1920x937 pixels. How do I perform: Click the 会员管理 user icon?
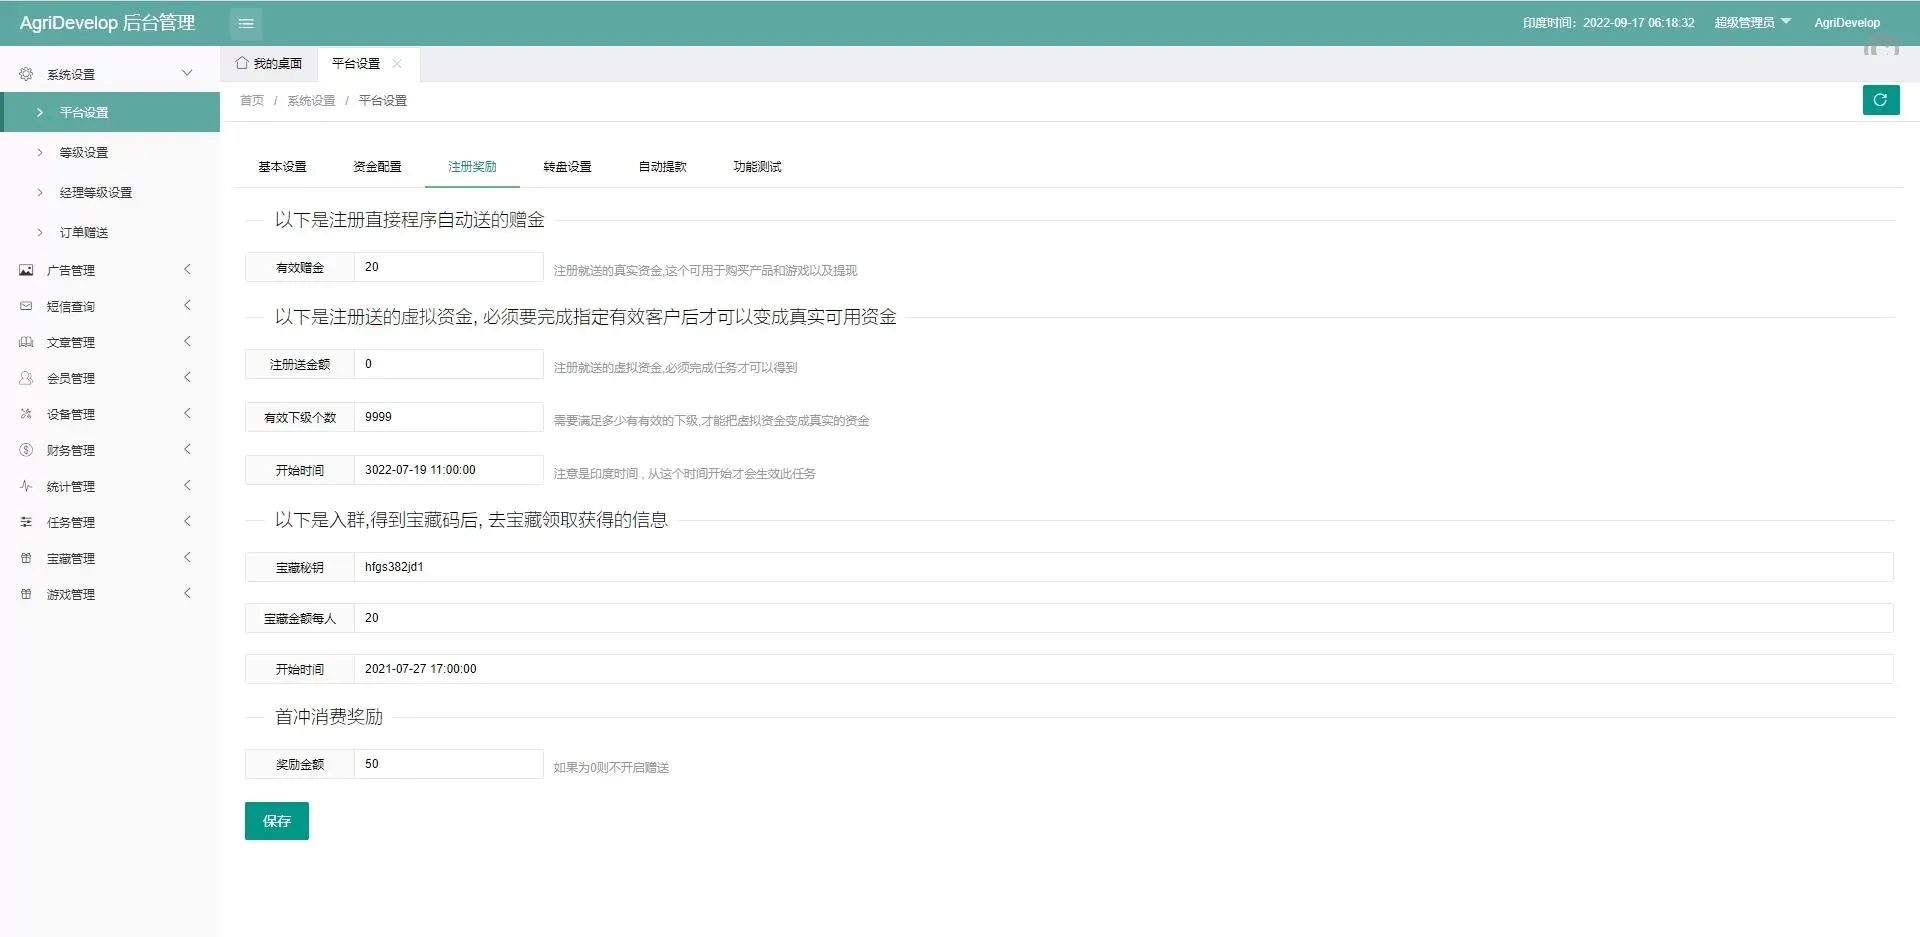[26, 378]
